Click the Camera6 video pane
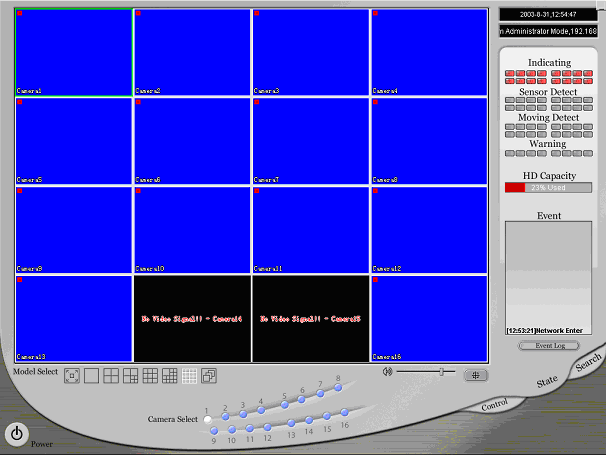This screenshot has width=606, height=455. pos(192,141)
